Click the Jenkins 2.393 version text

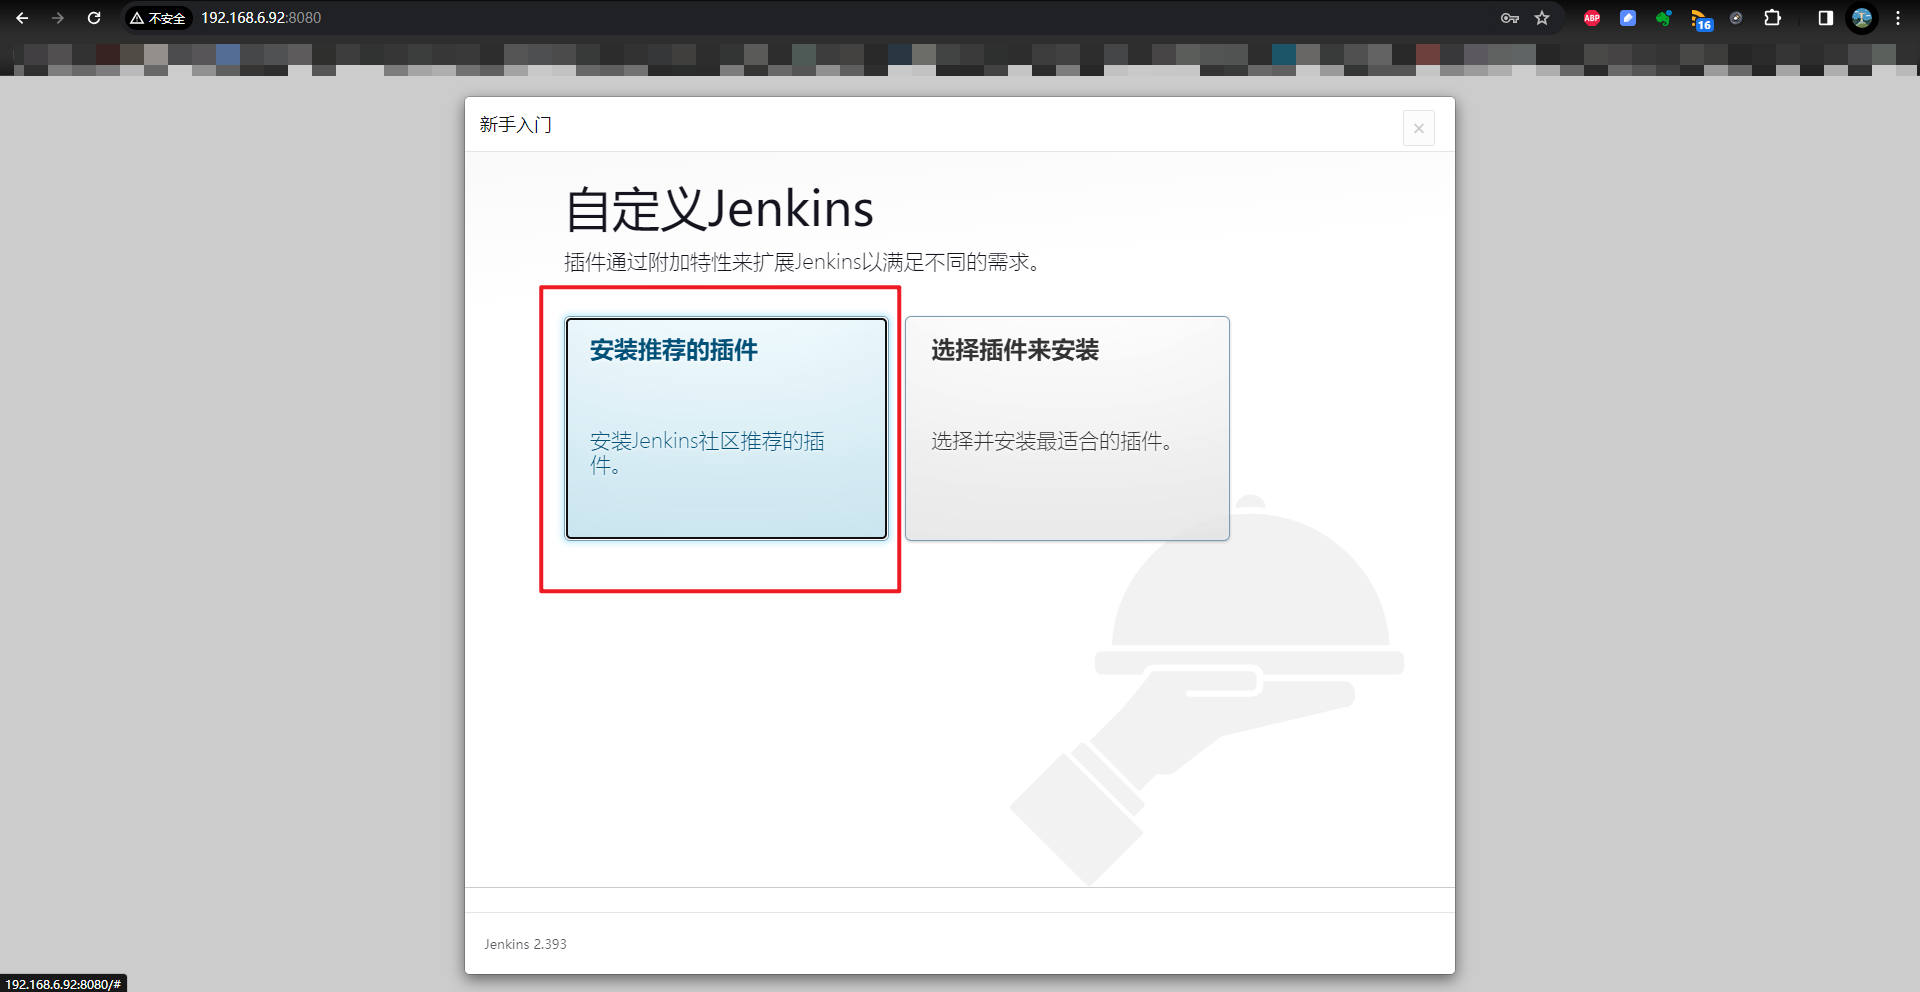(525, 944)
